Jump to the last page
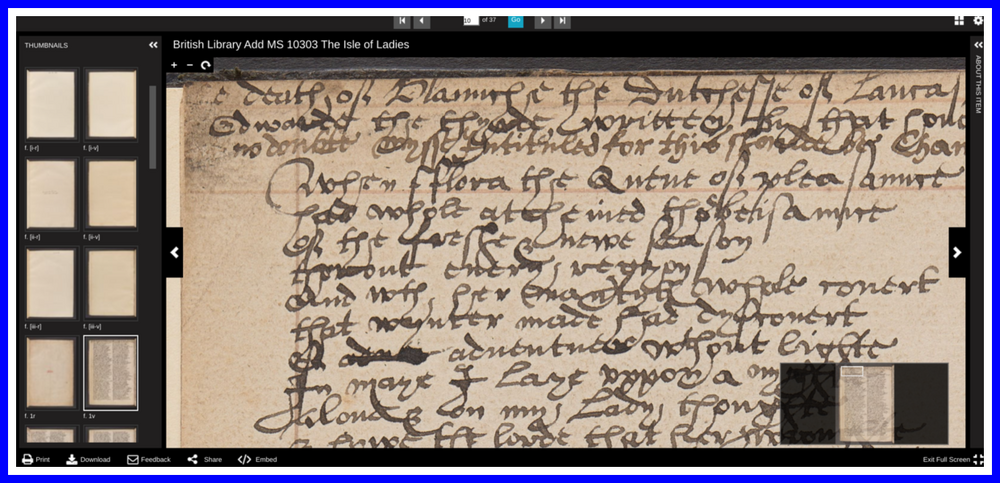The image size is (1000, 483). pyautogui.click(x=562, y=21)
